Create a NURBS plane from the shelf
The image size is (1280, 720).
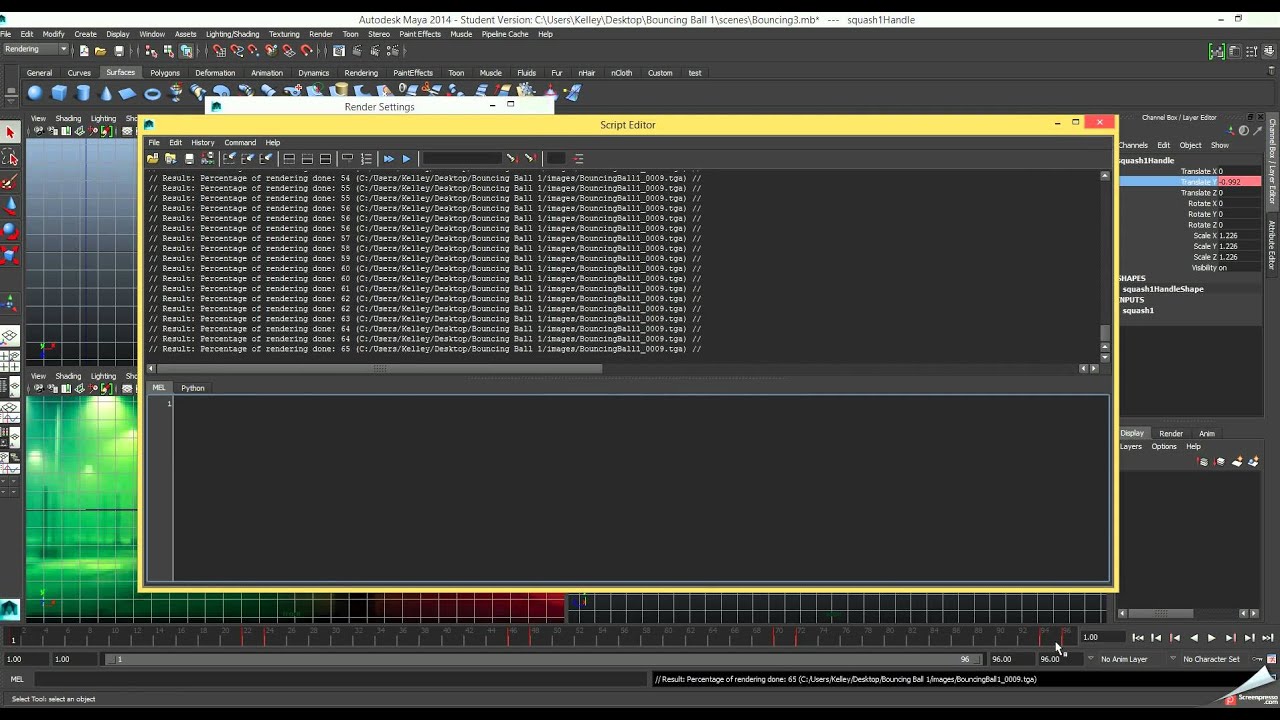(x=128, y=93)
